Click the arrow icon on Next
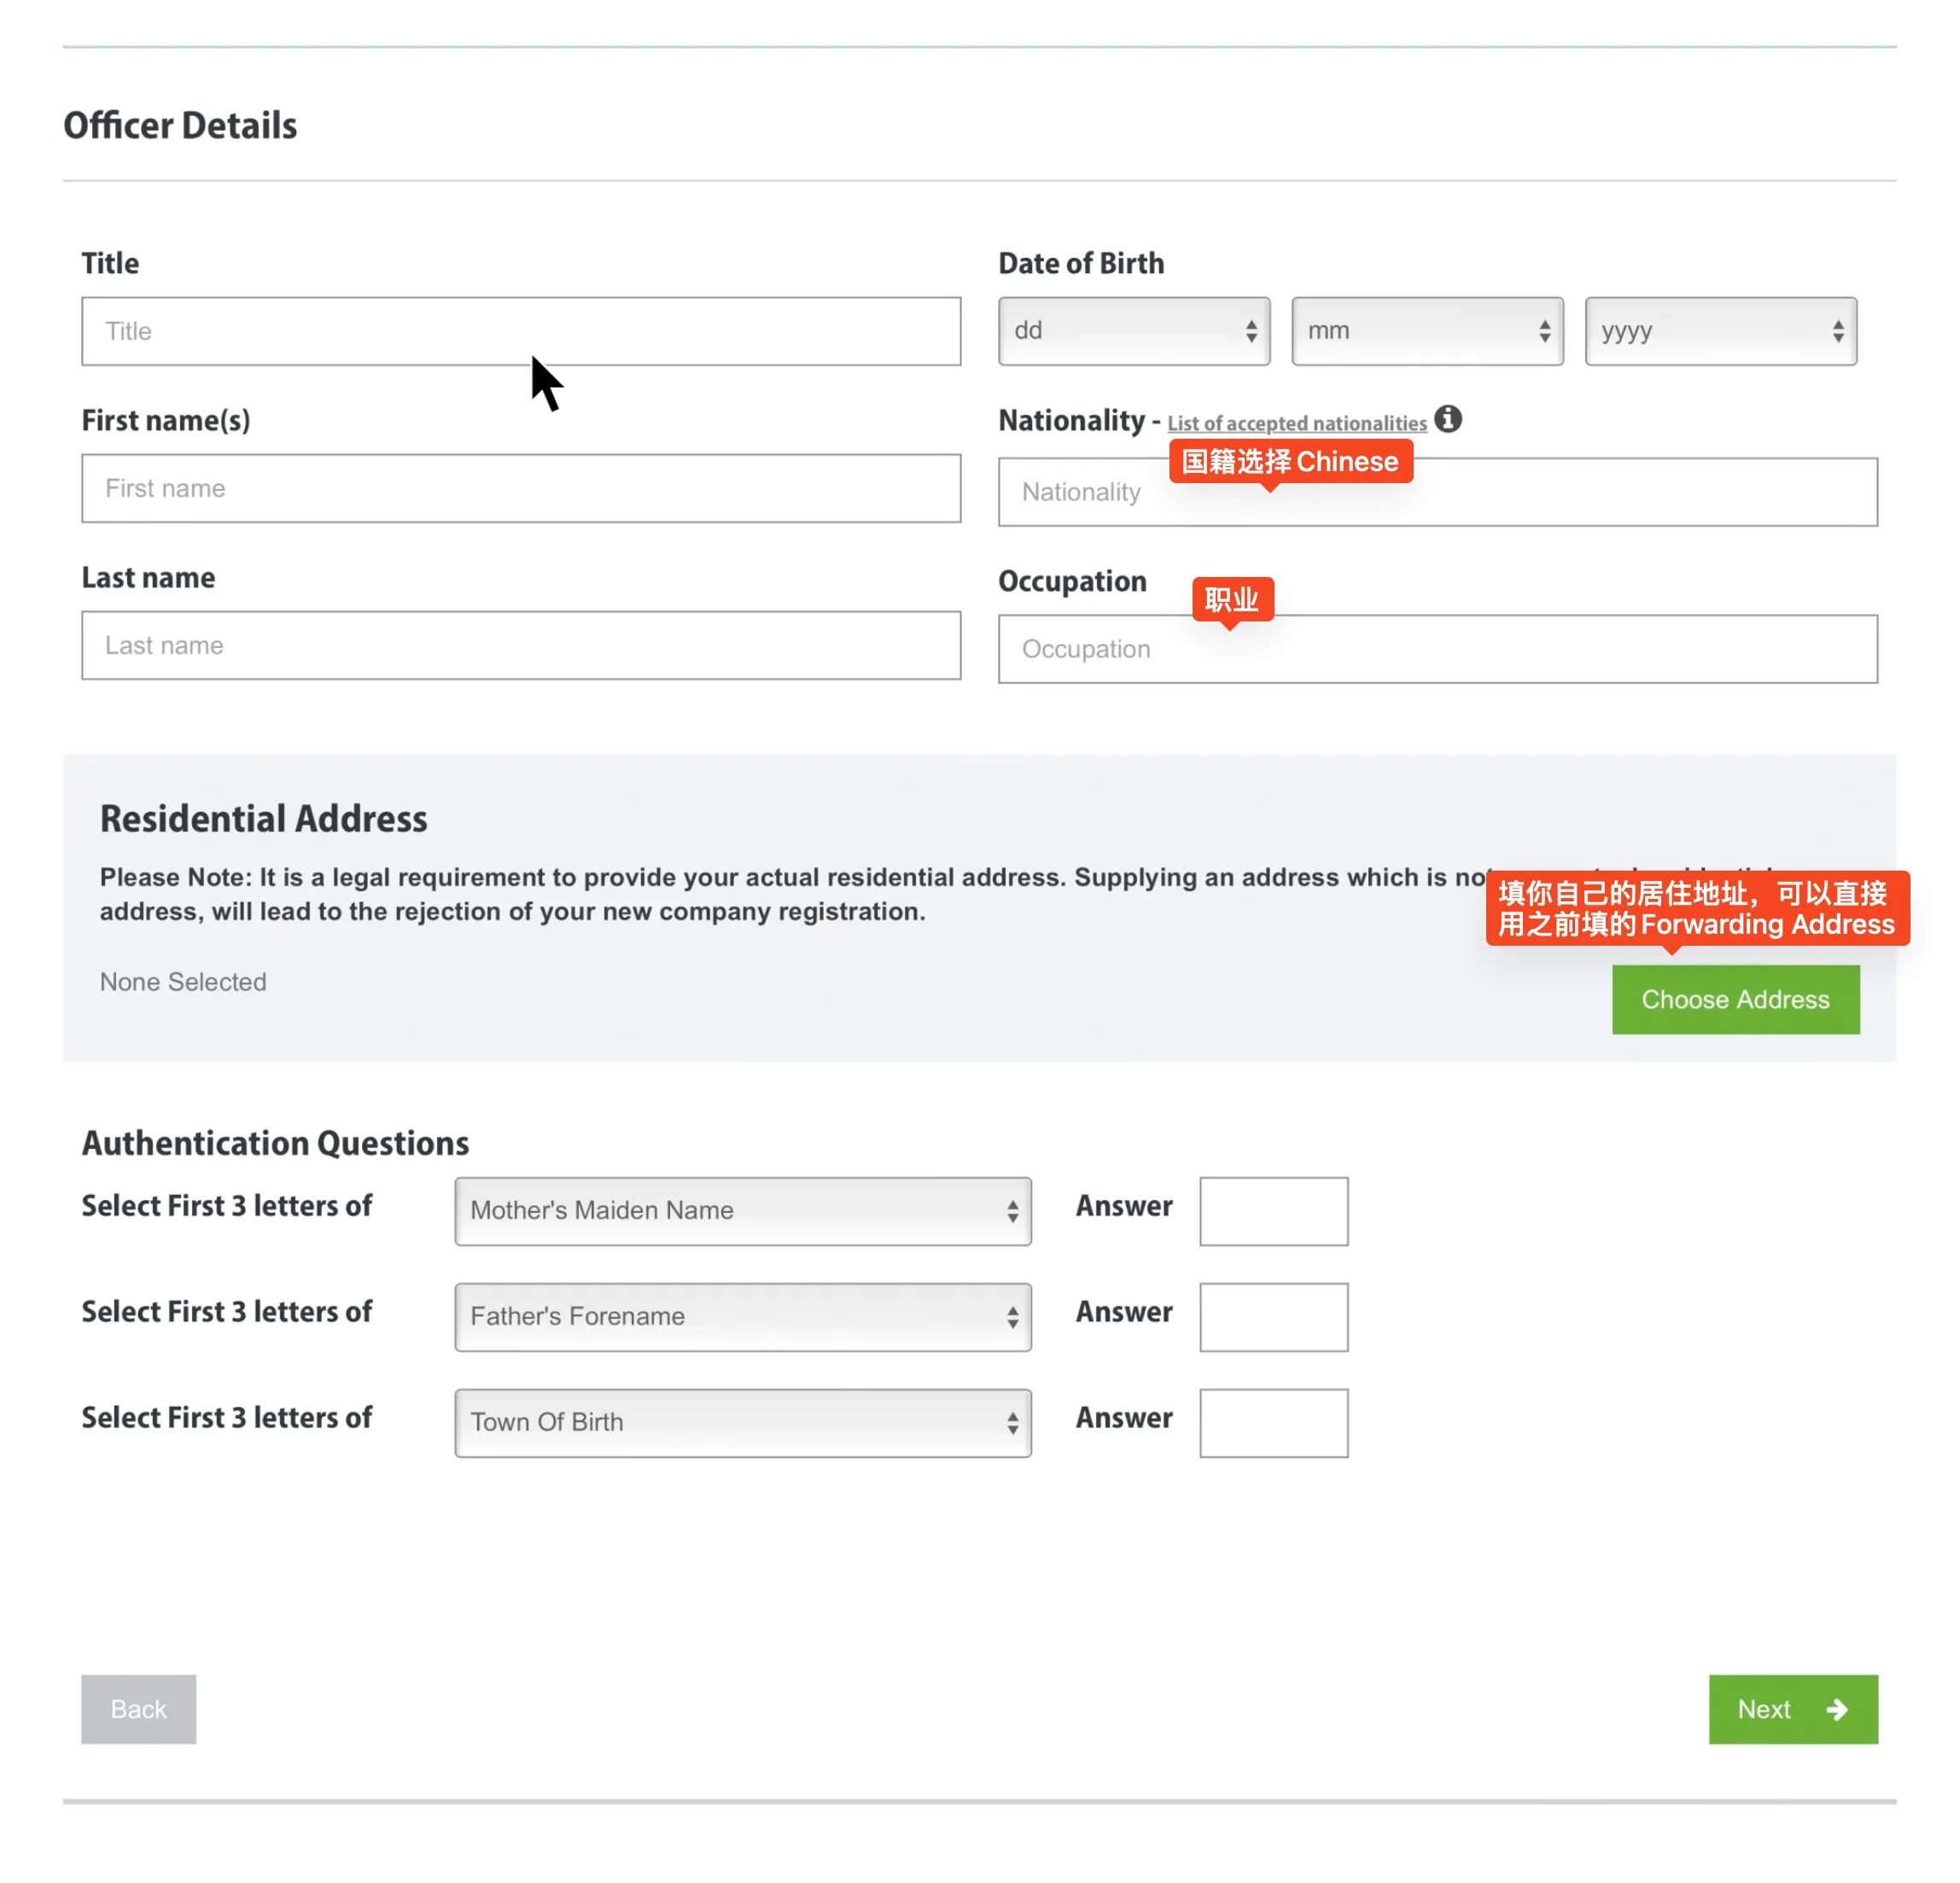Image resolution: width=1960 pixels, height=1883 pixels. [x=1836, y=1709]
